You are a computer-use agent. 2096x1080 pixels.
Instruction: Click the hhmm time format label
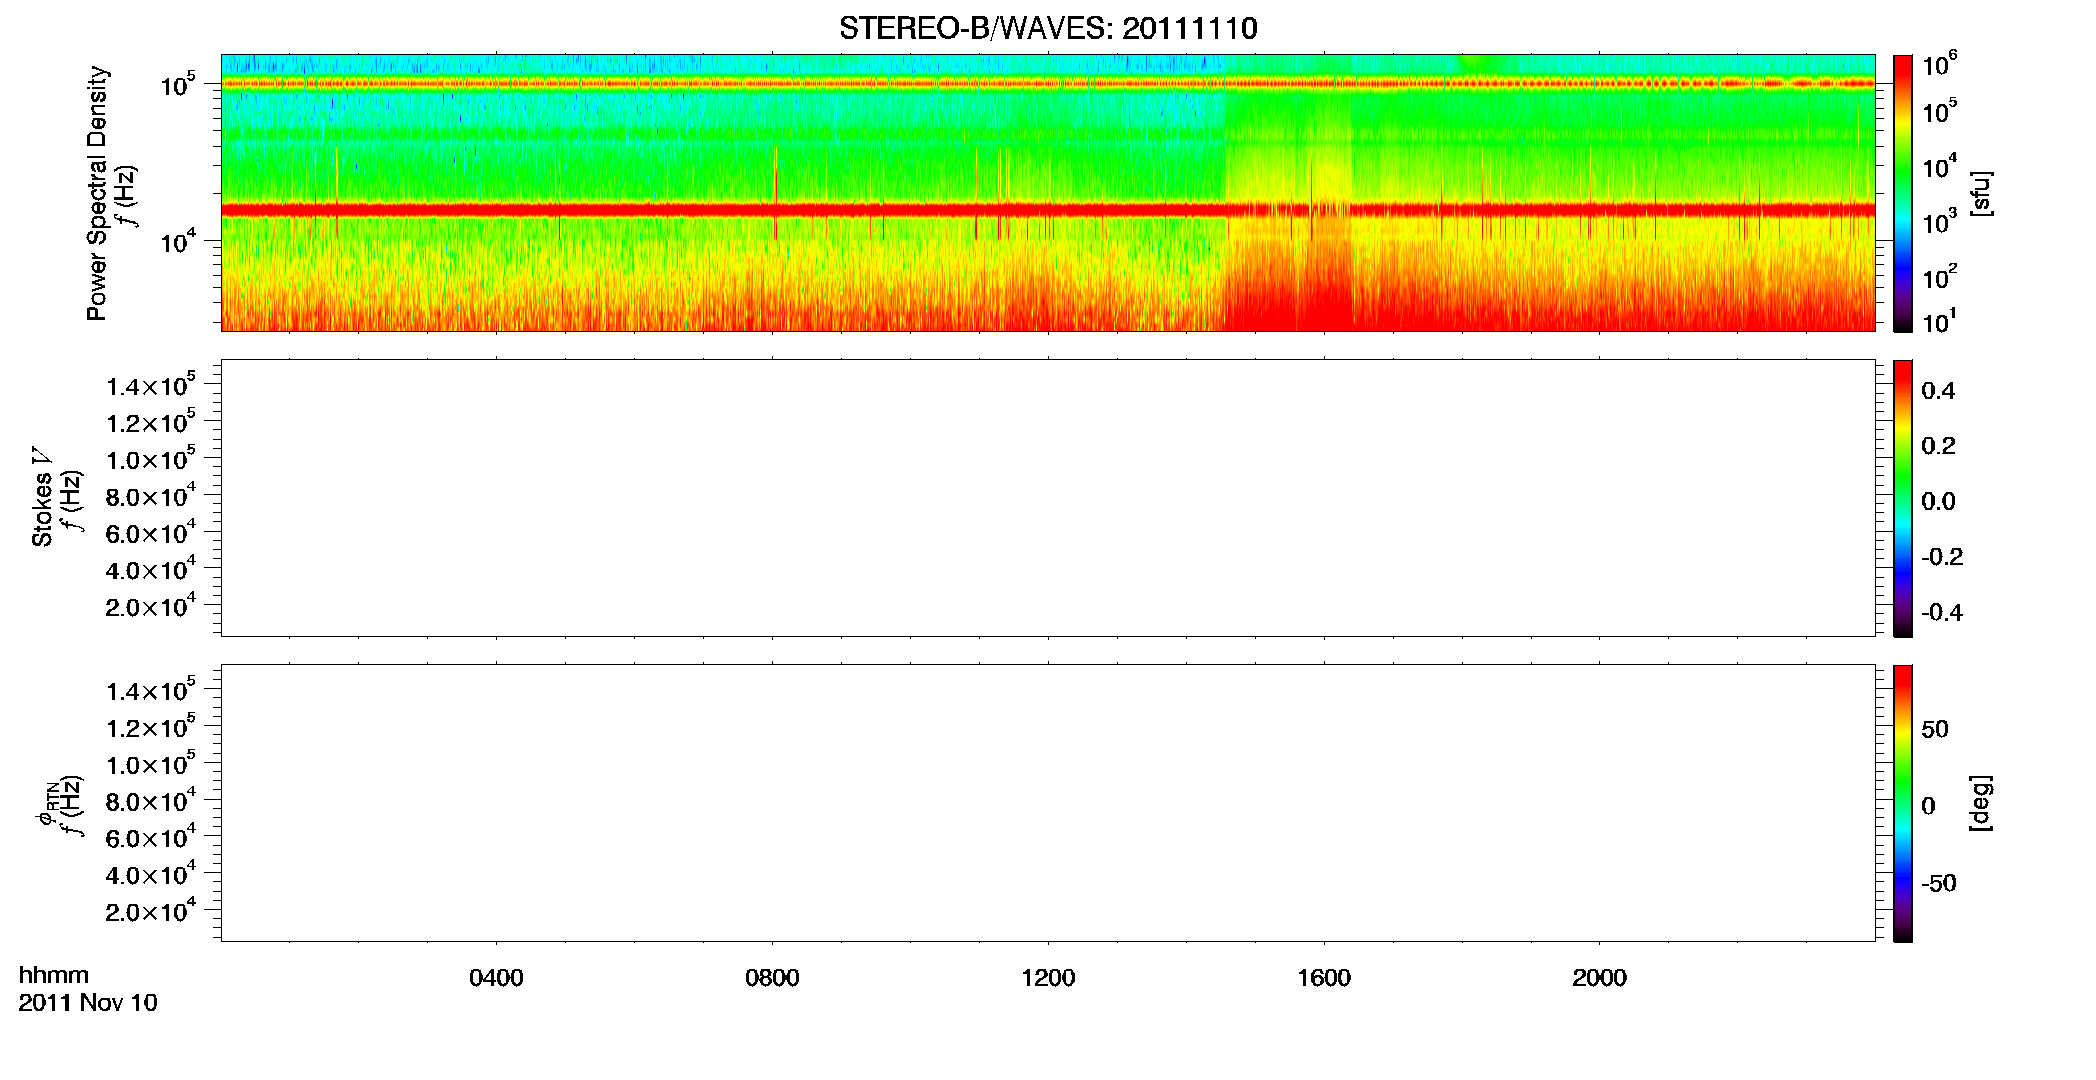pyautogui.click(x=54, y=975)
